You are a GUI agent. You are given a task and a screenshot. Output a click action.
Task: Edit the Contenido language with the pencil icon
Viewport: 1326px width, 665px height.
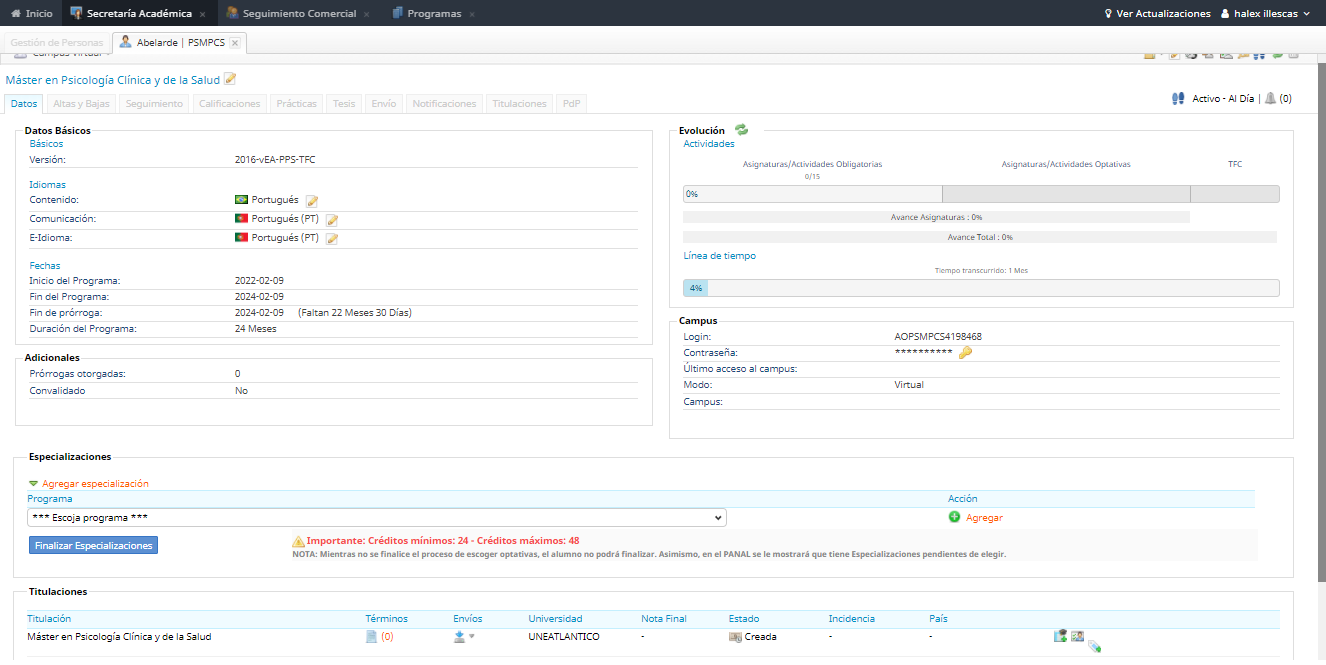click(312, 201)
